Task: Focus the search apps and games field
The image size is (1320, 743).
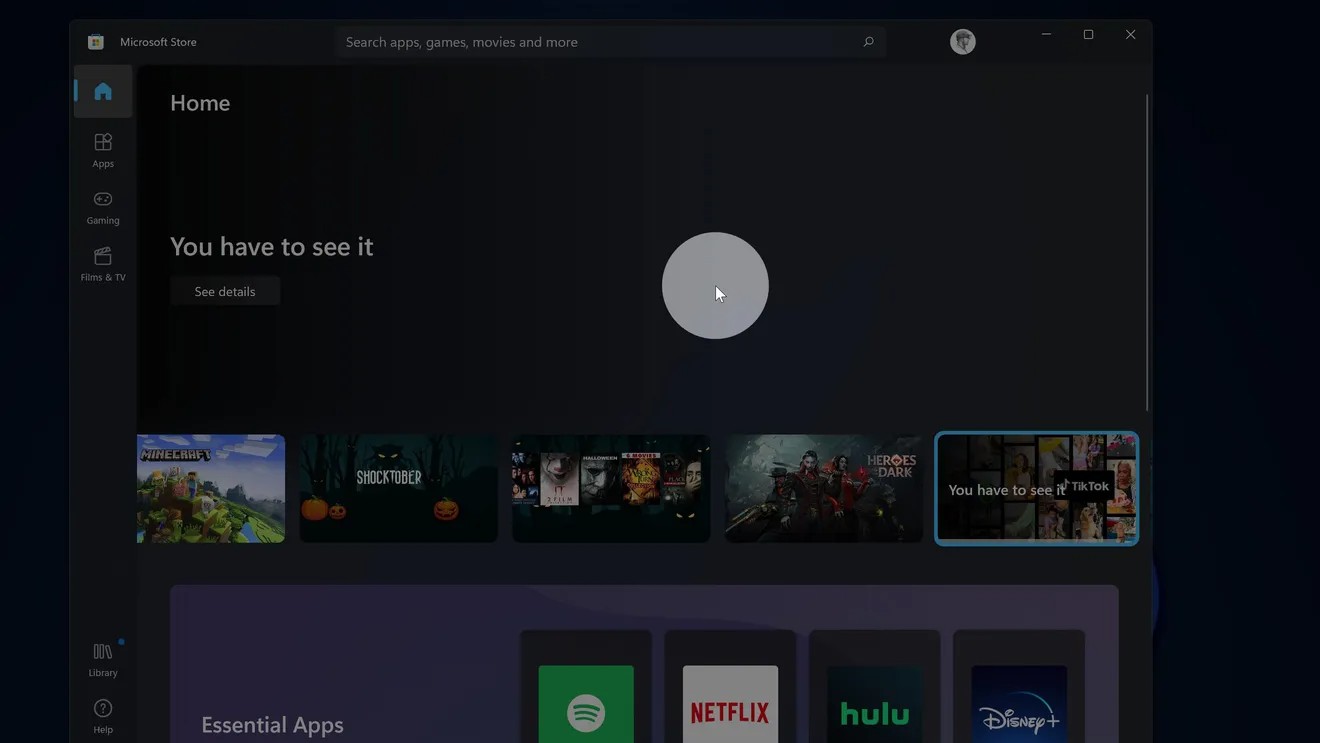Action: (610, 42)
